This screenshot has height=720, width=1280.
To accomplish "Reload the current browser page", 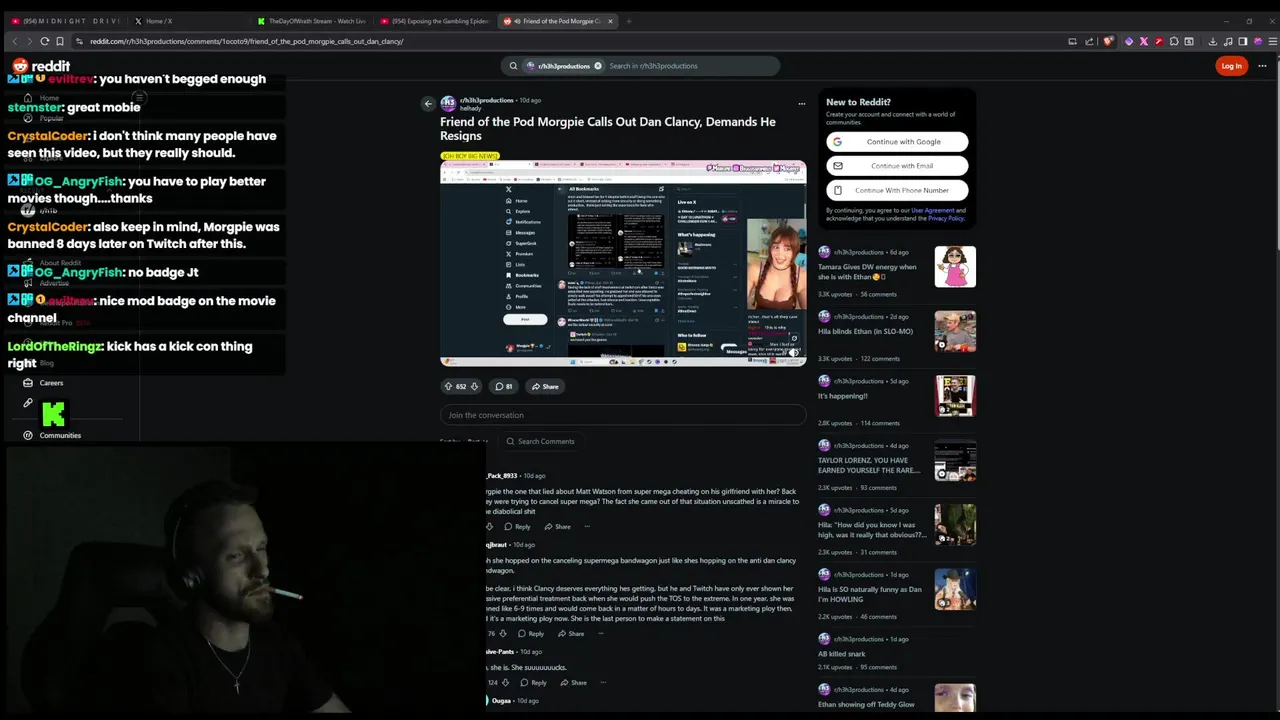I will pyautogui.click(x=45, y=41).
